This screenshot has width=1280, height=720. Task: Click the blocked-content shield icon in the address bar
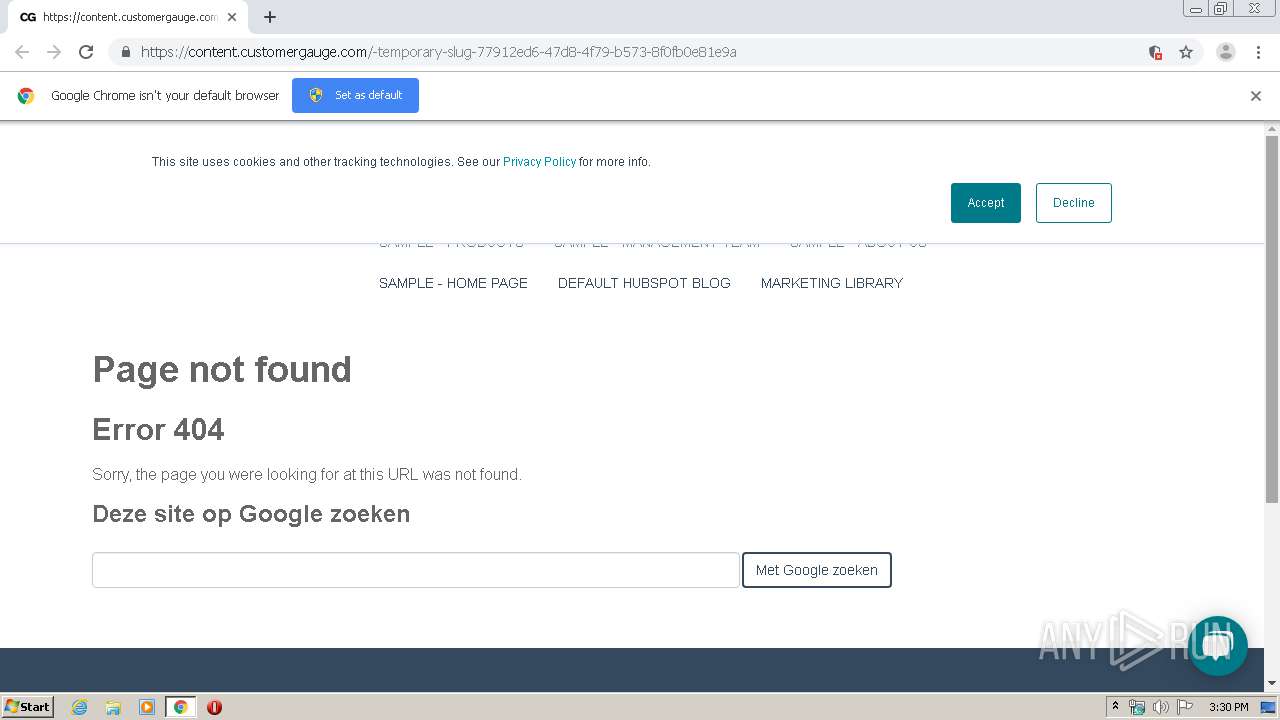coord(1155,52)
